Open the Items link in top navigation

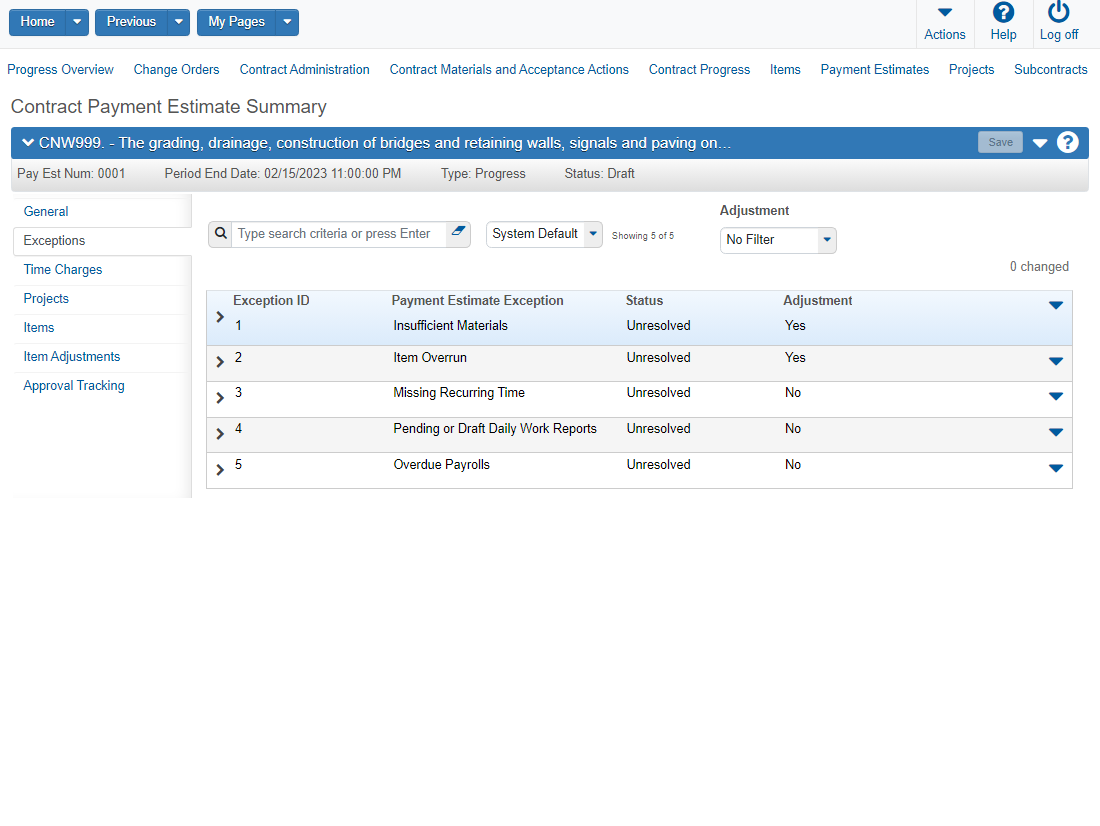[x=785, y=69]
